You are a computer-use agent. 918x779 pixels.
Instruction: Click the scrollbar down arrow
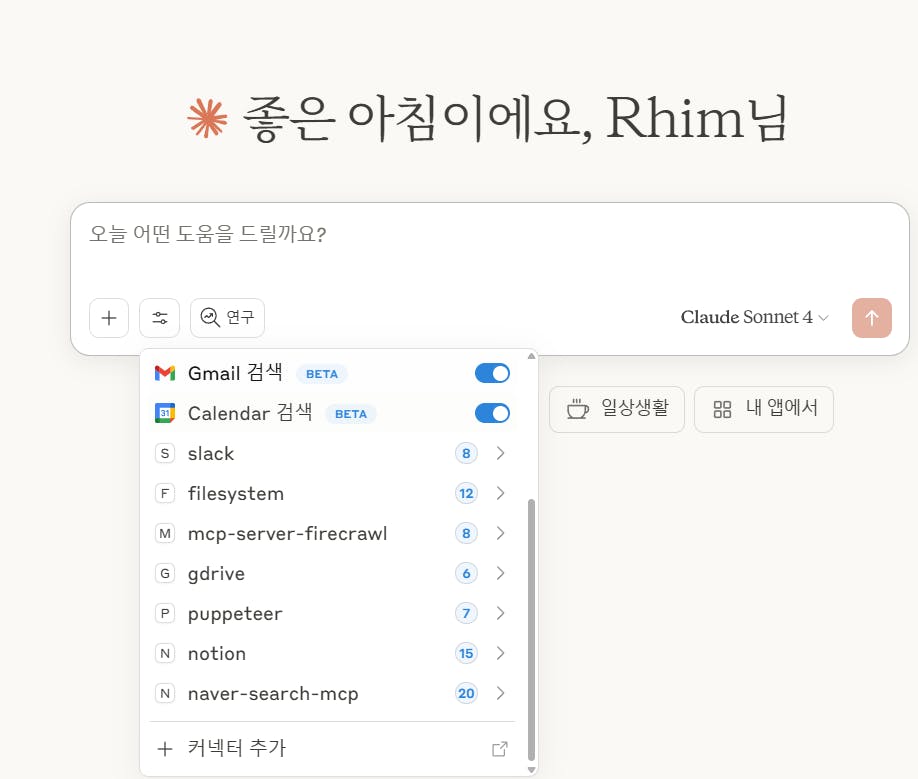tap(531, 770)
